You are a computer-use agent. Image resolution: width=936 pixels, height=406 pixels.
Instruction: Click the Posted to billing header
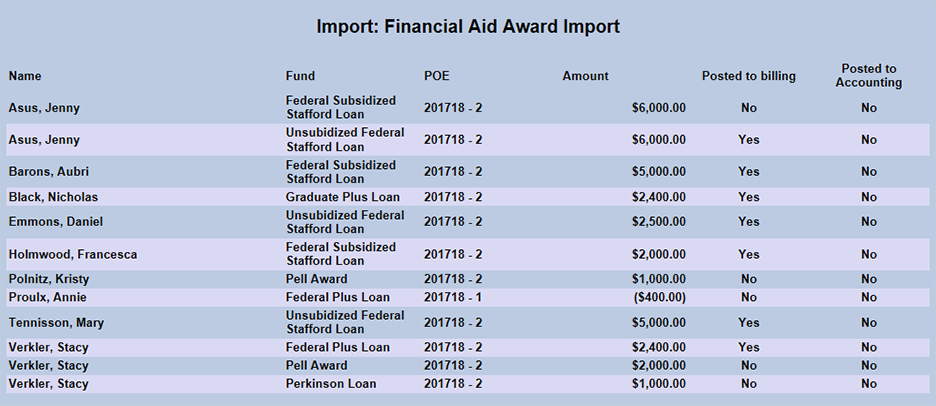[x=748, y=76]
